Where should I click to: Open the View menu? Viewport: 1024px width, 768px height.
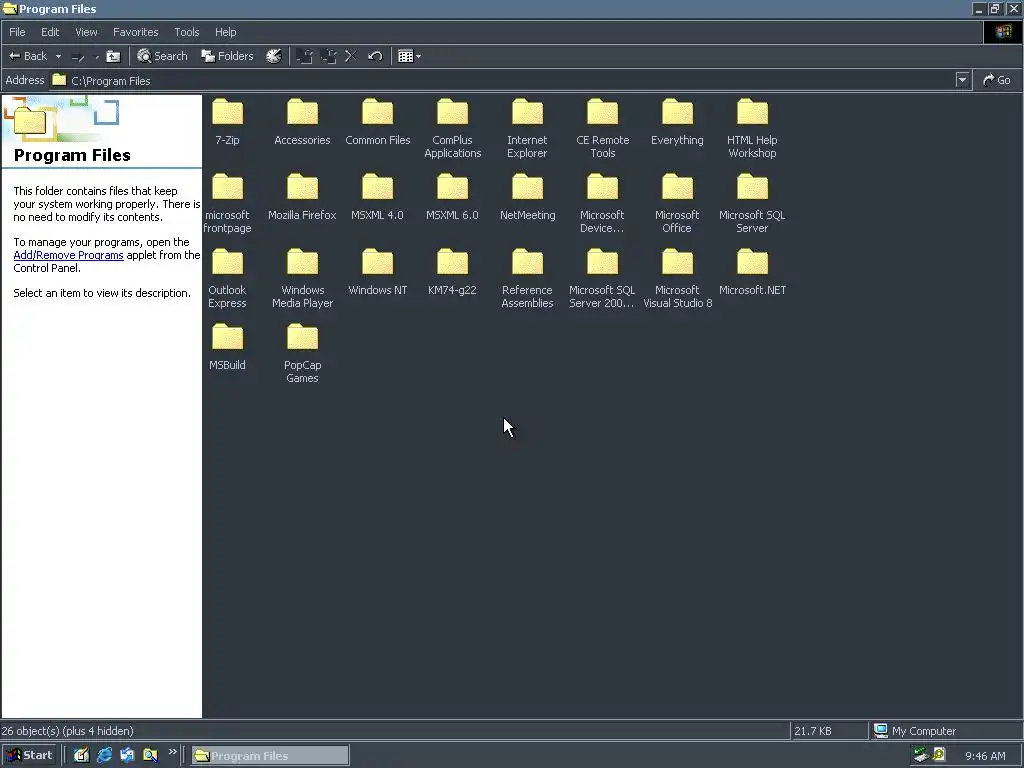coord(86,32)
